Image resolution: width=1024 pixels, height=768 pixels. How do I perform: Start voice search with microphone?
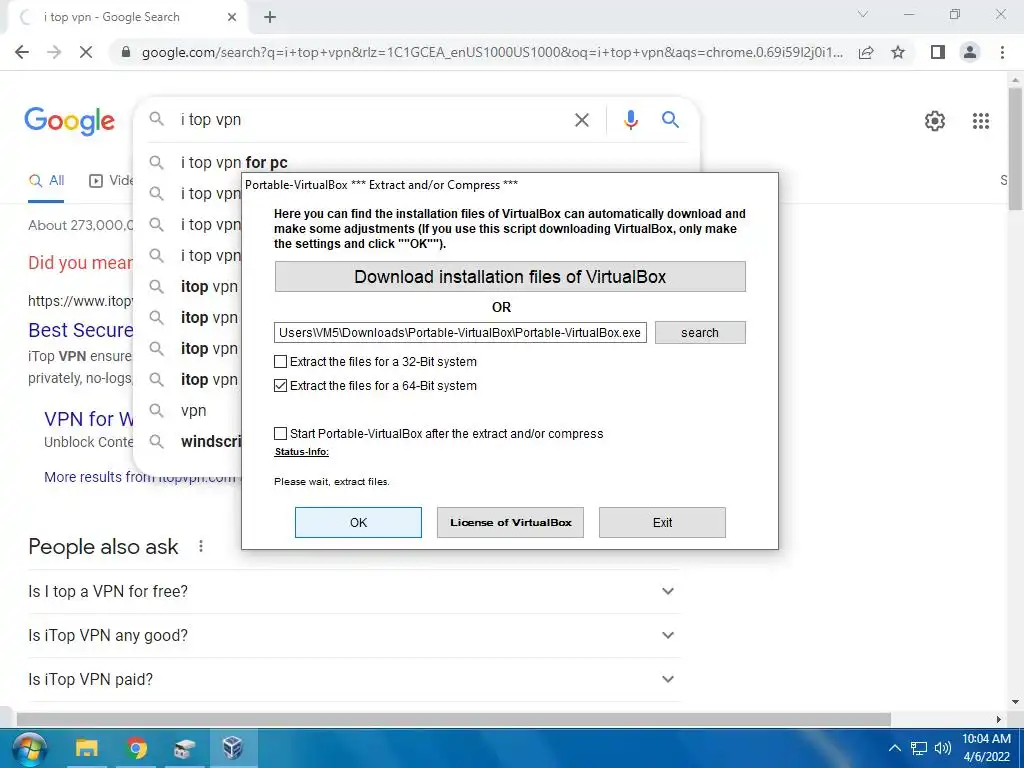point(630,120)
